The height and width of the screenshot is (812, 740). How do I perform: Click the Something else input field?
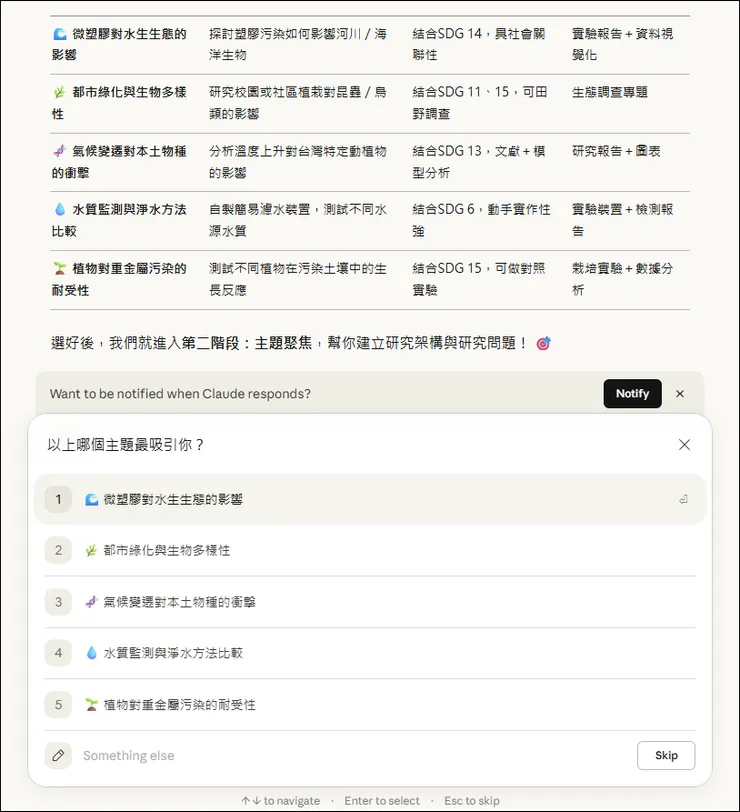tap(300, 755)
